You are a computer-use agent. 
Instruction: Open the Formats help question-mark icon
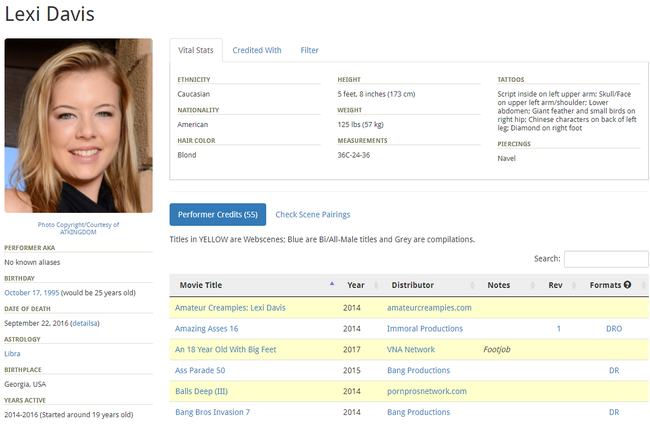(627, 285)
